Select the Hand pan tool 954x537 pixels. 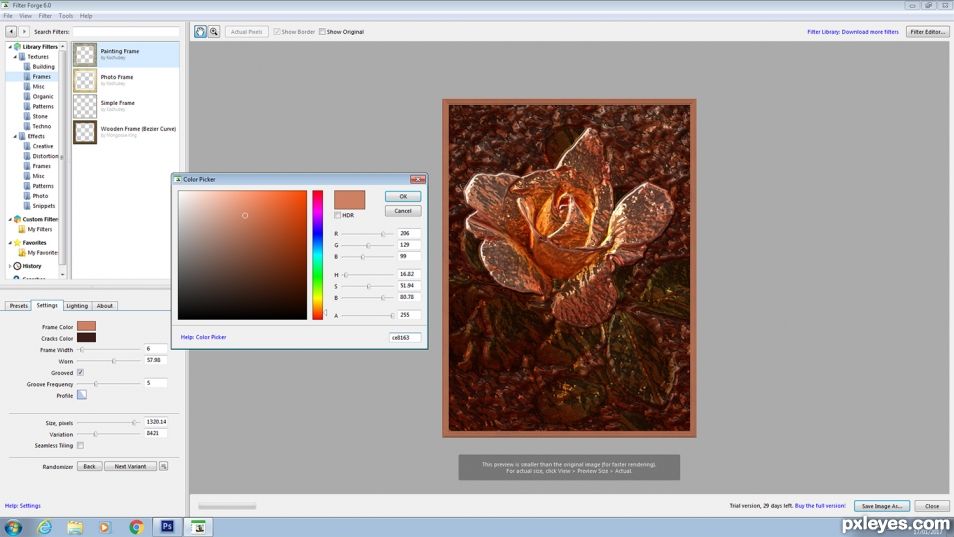(x=200, y=32)
